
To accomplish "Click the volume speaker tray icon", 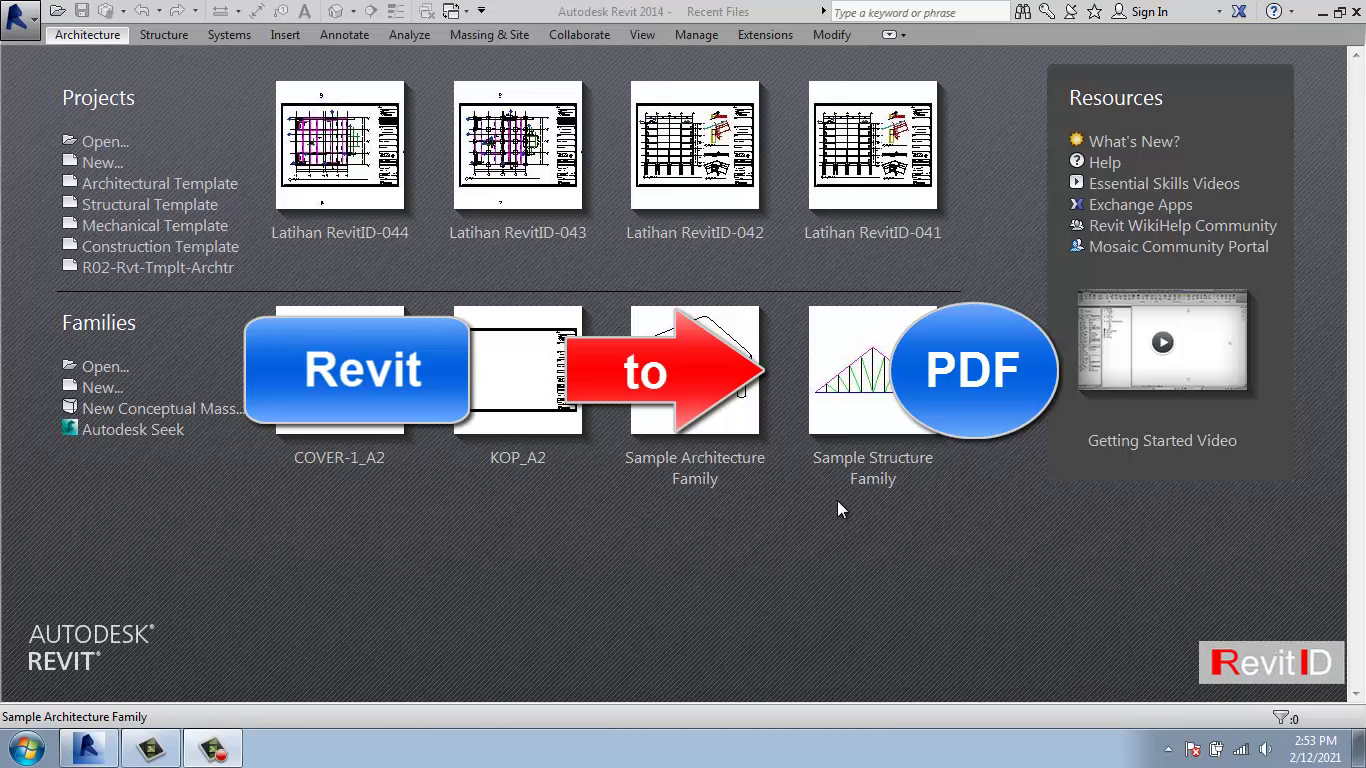I will (1265, 749).
